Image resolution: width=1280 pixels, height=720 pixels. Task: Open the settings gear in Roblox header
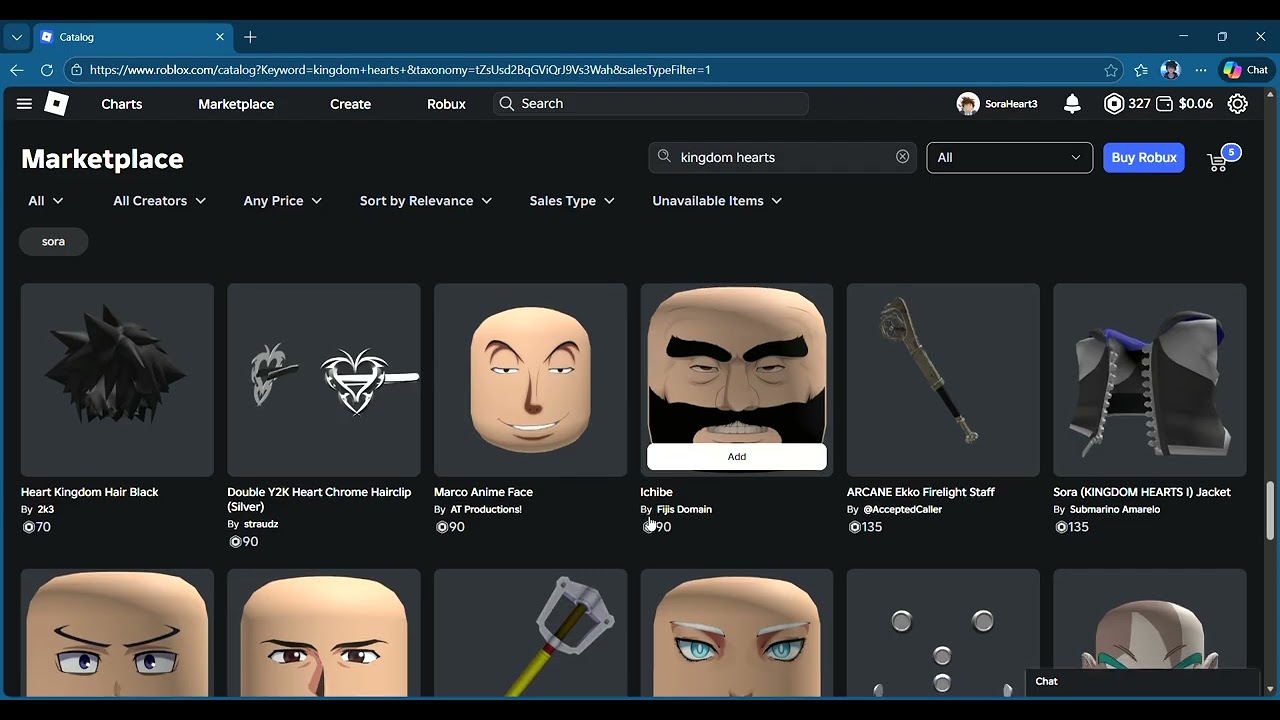[x=1237, y=104]
